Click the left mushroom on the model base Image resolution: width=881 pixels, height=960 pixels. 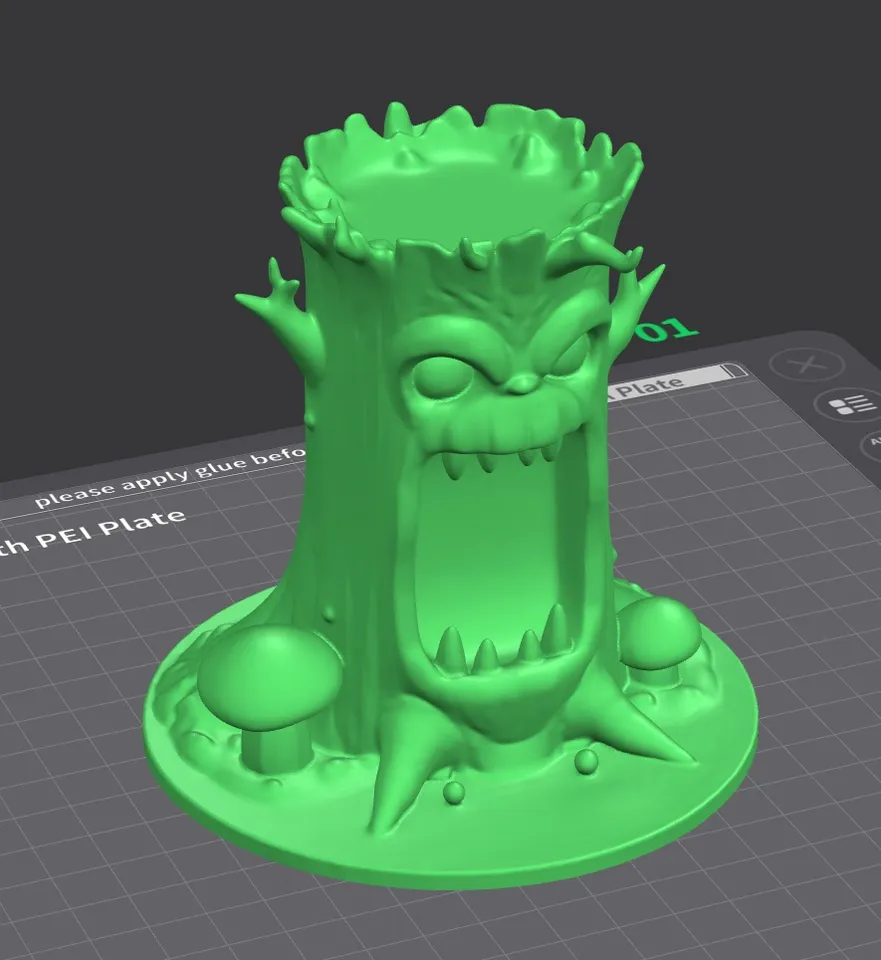(x=268, y=680)
